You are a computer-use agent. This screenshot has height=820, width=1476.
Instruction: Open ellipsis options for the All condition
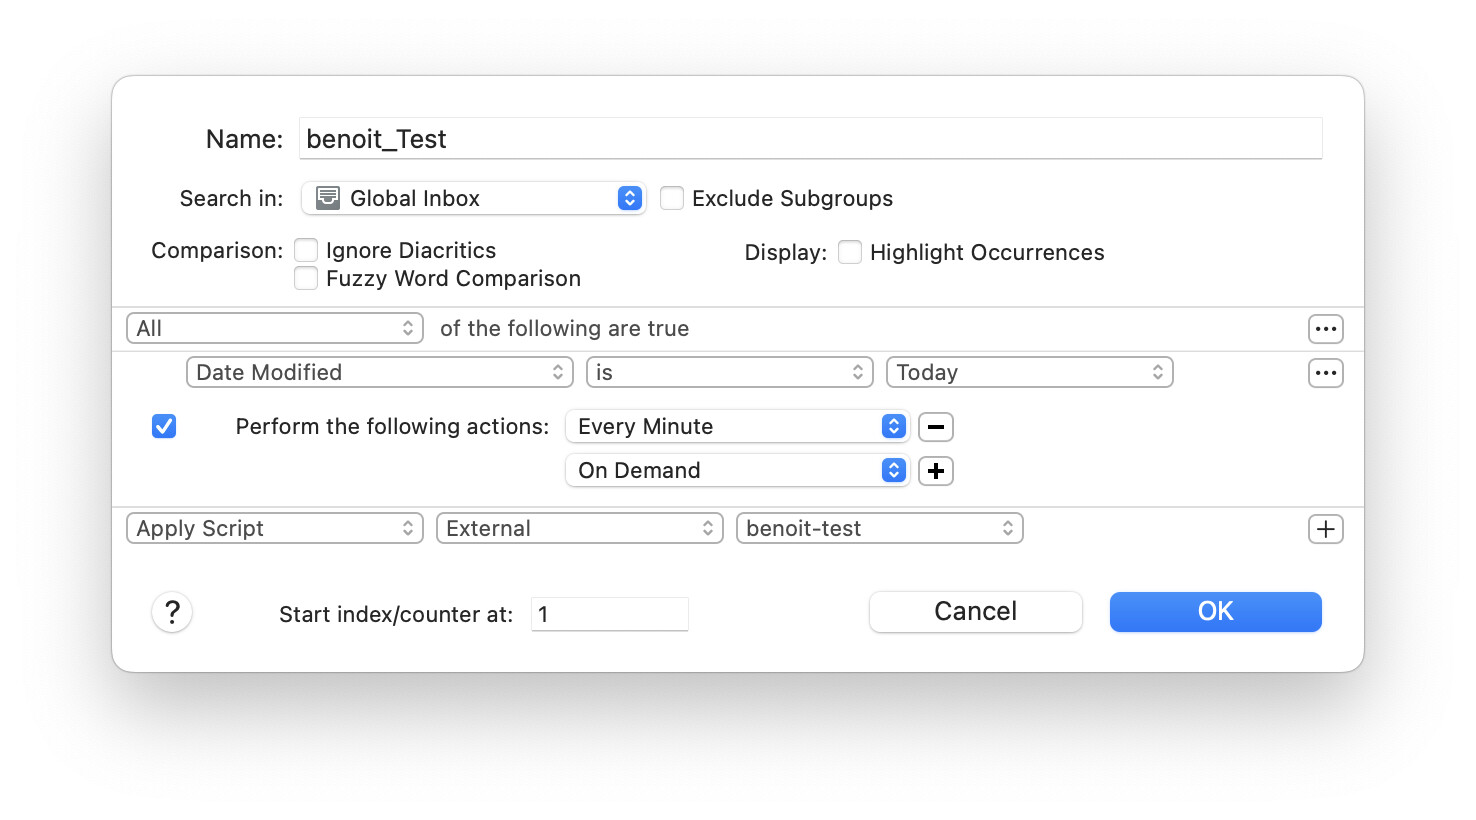tap(1325, 329)
